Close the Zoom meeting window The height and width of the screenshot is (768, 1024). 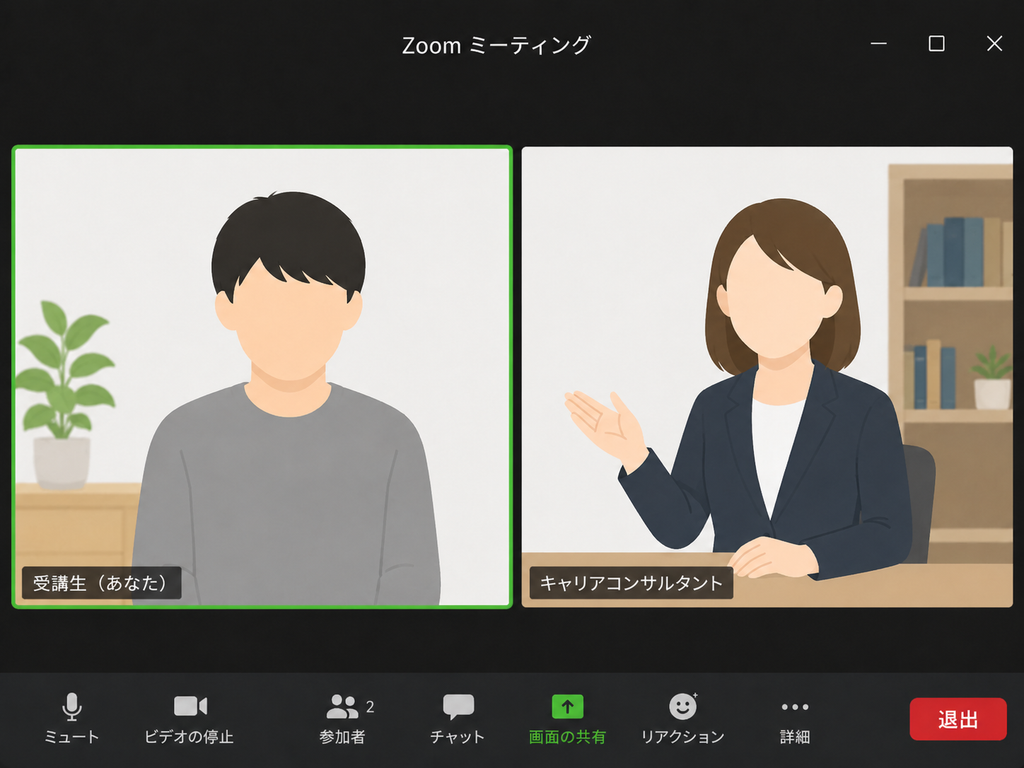[994, 44]
